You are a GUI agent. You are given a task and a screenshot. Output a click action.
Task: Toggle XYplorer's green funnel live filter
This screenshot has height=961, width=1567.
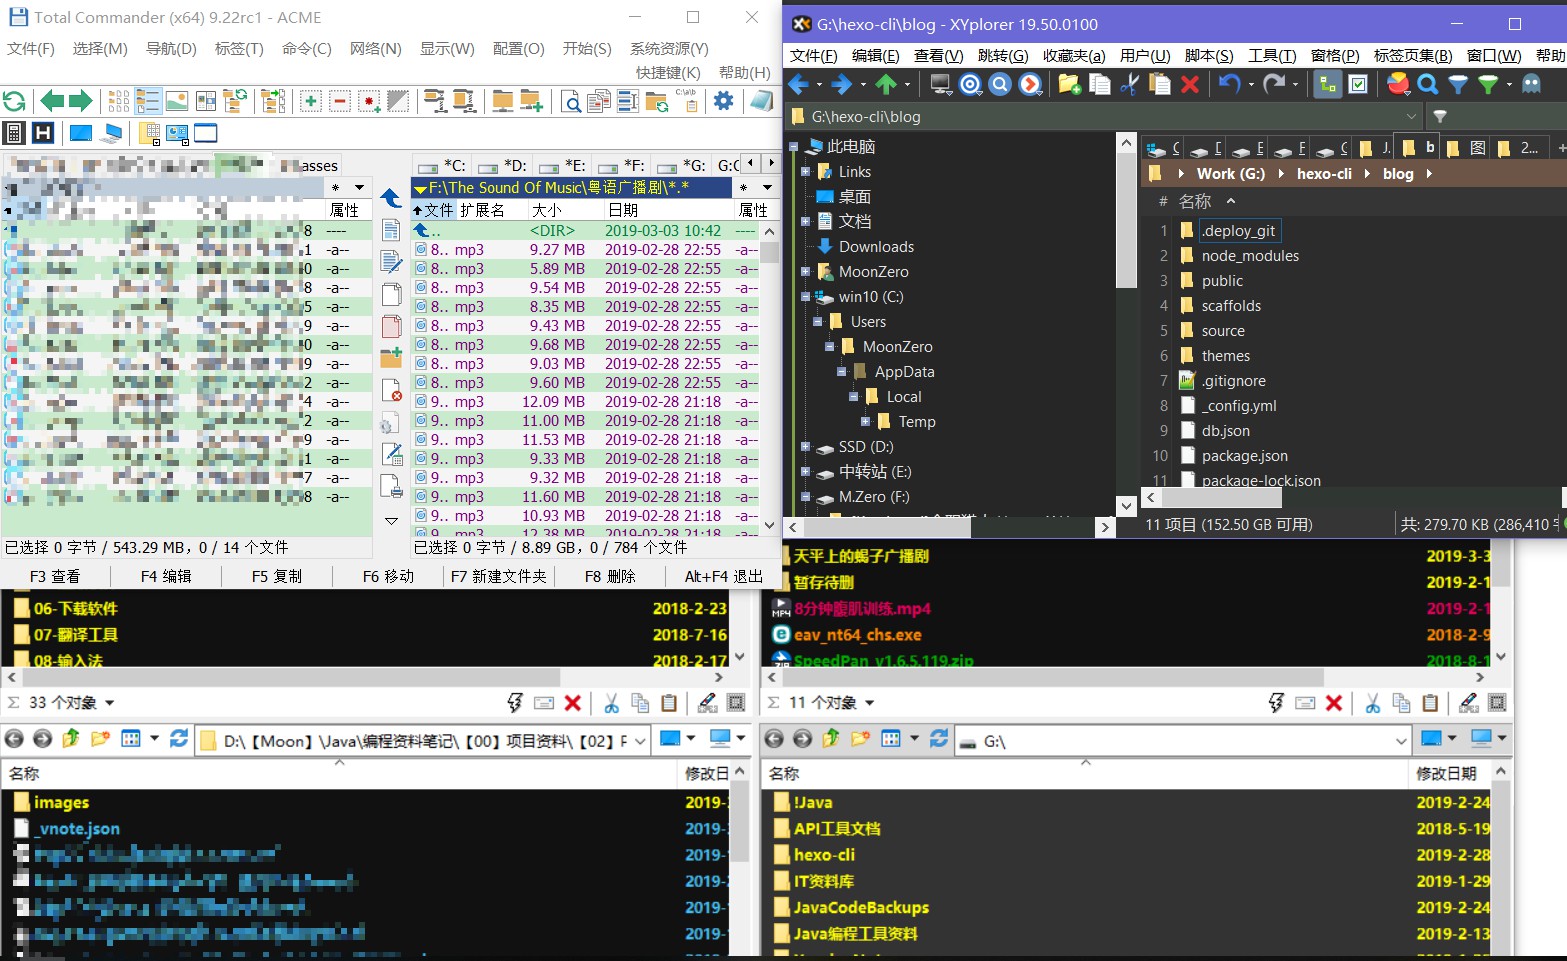point(1488,85)
